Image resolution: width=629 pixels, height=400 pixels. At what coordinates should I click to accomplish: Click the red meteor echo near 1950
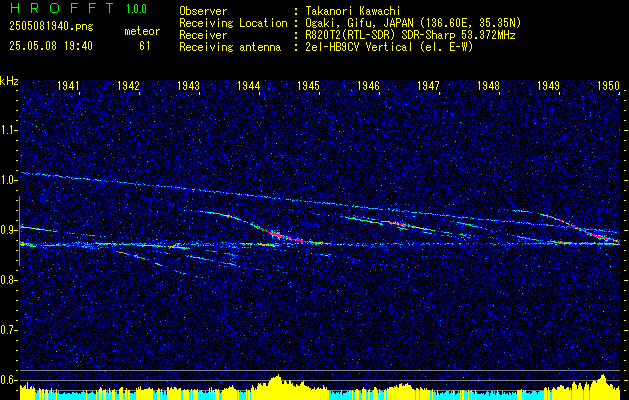[x=596, y=235]
